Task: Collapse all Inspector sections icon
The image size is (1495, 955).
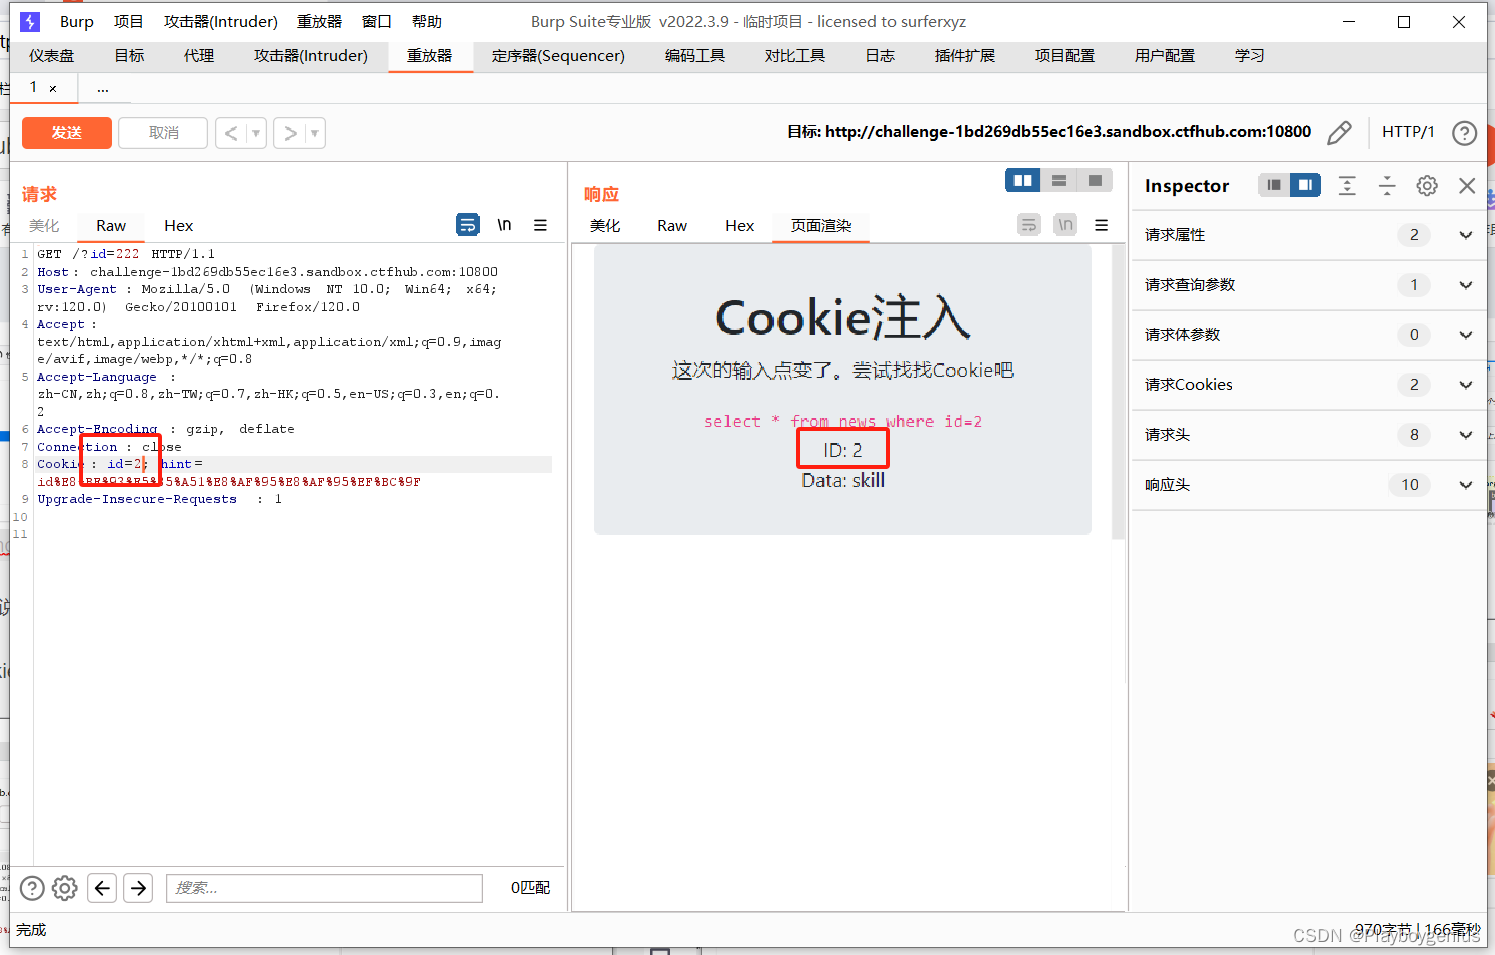Action: pyautogui.click(x=1387, y=185)
